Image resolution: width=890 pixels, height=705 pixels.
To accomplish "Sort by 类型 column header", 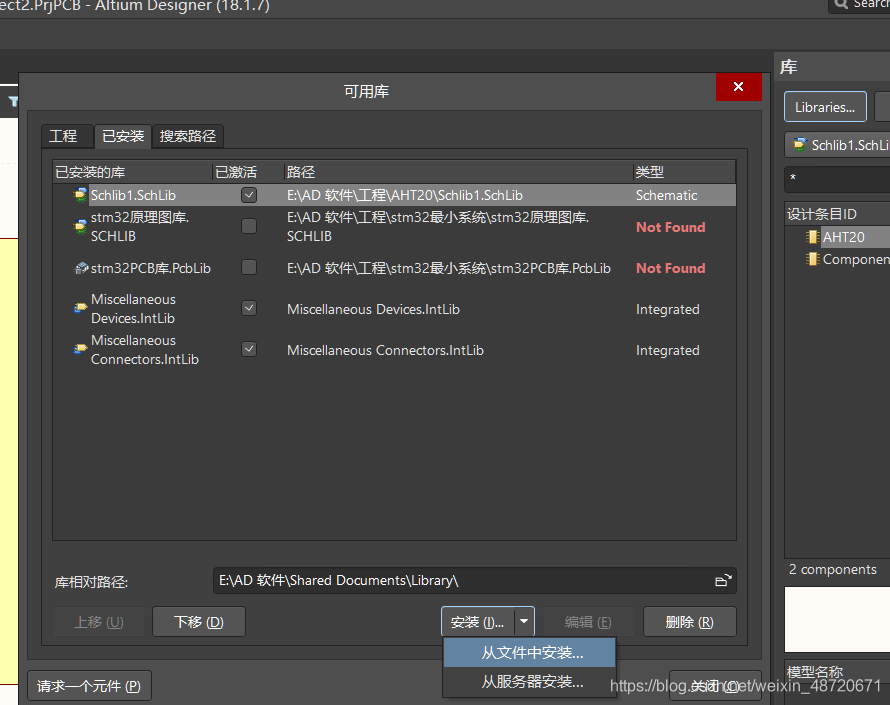I will pos(684,172).
